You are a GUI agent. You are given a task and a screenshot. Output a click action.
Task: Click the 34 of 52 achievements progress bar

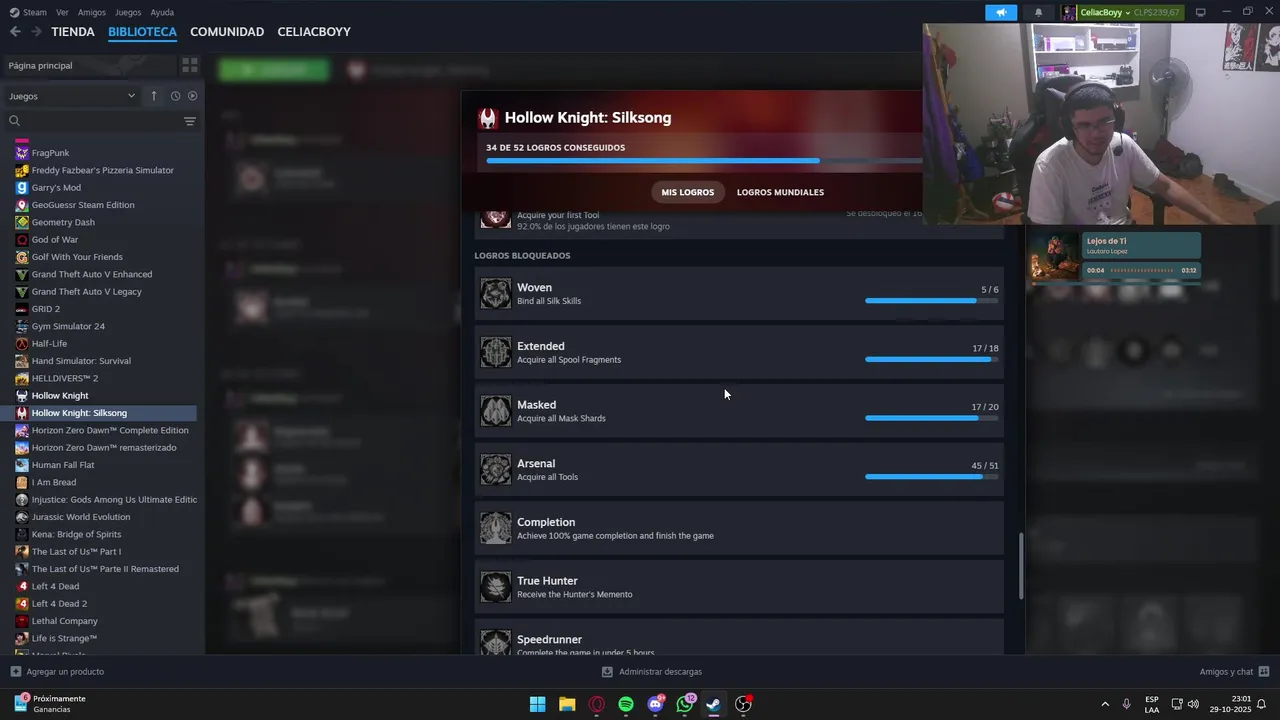704,160
